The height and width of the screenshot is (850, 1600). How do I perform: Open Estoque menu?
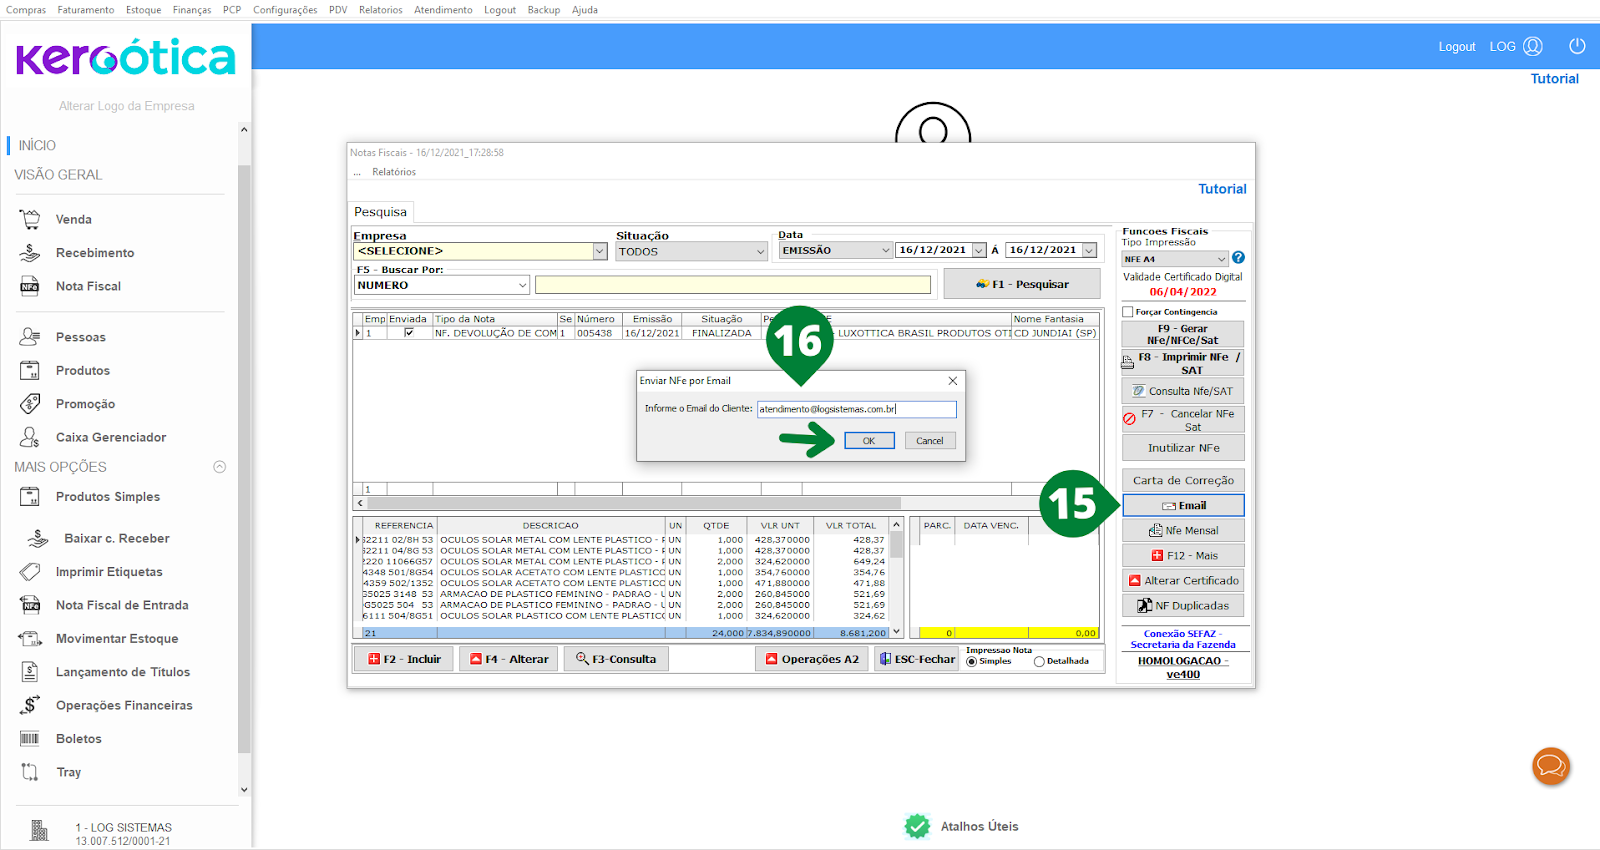(x=143, y=10)
